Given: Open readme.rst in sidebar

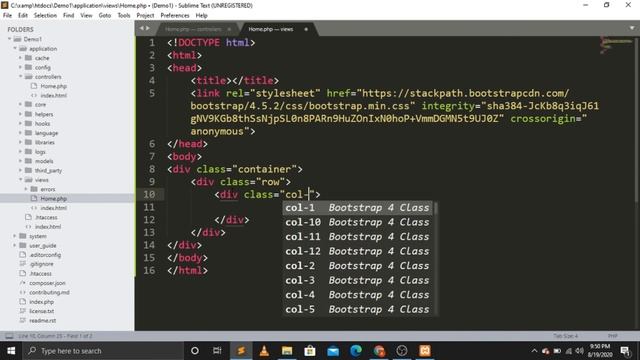Looking at the screenshot, I should click(42, 320).
